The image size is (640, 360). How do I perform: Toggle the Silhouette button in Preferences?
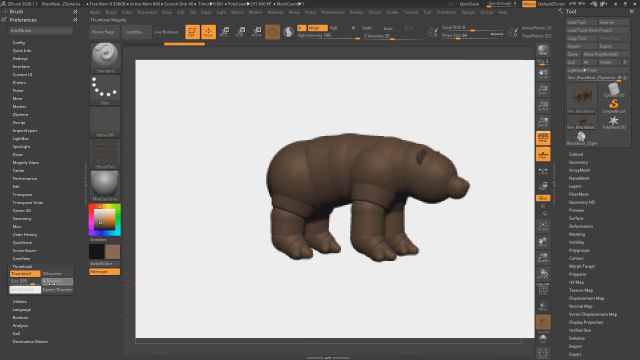click(57, 273)
